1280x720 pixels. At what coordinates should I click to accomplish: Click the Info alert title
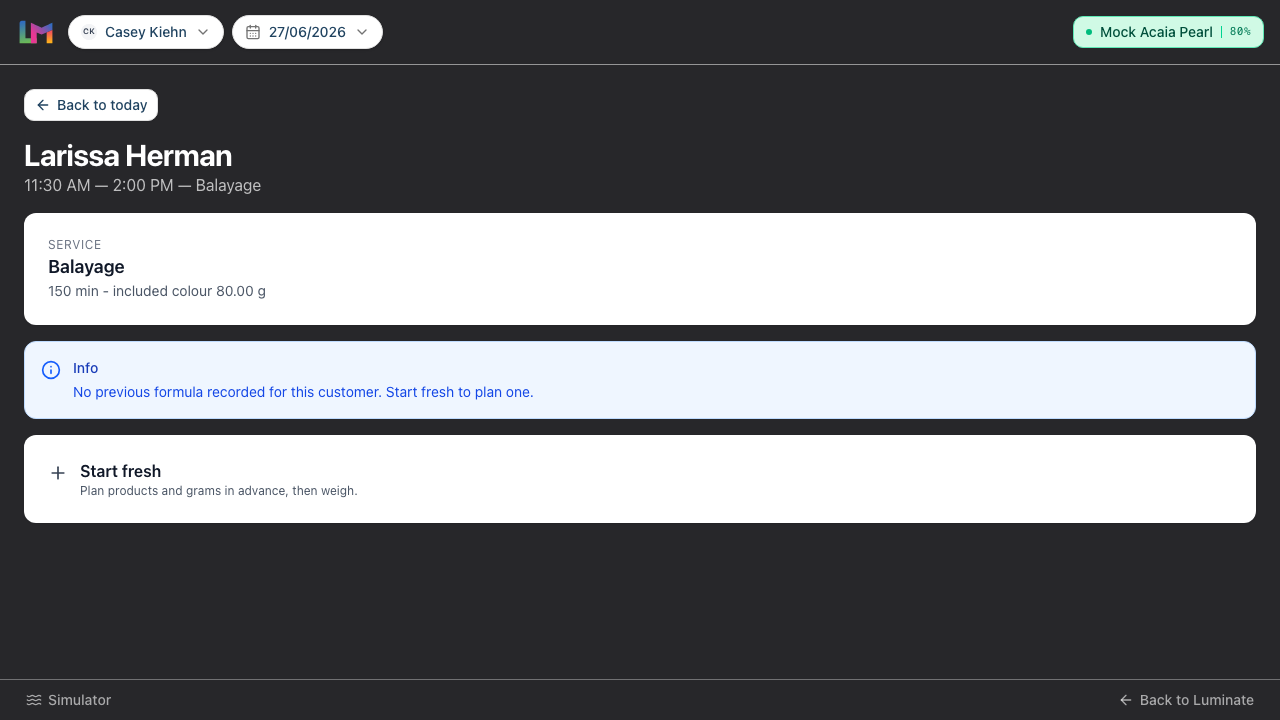tap(86, 368)
